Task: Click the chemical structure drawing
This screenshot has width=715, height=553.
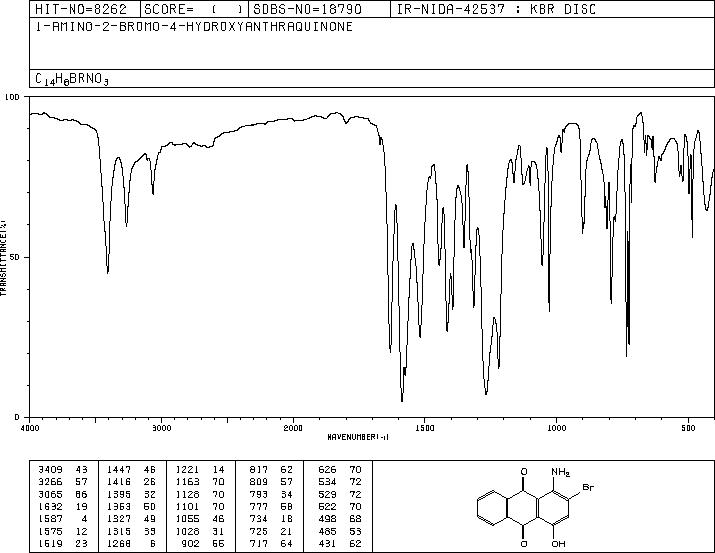Action: (x=536, y=507)
